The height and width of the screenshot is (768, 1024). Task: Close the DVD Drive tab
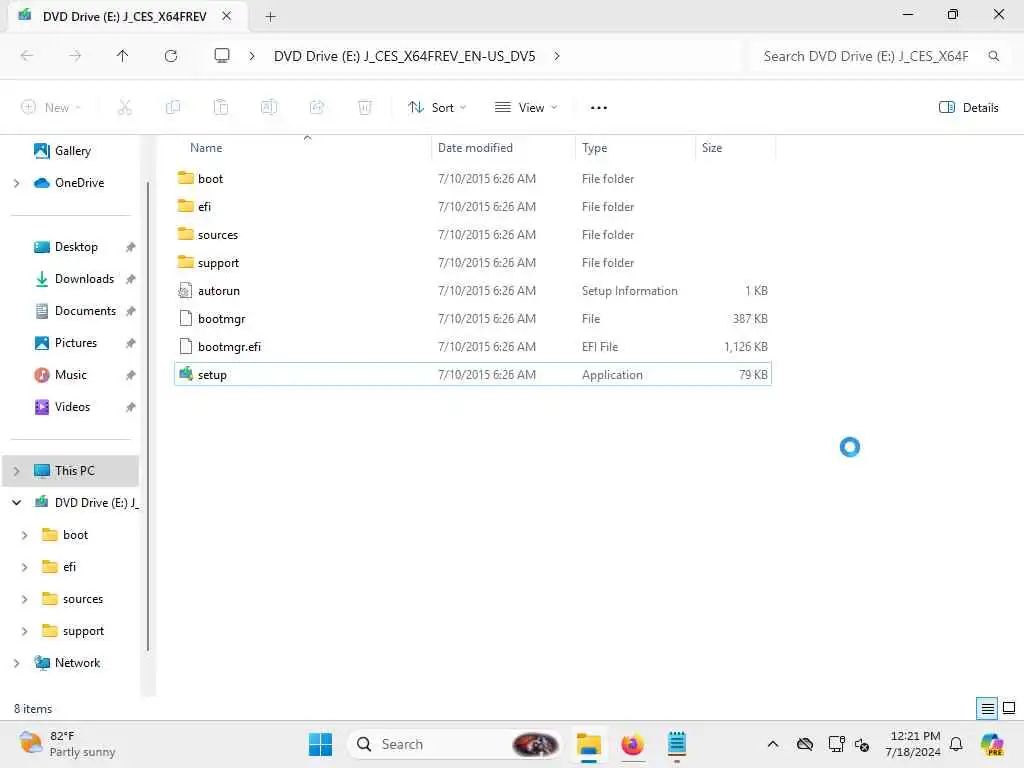pyautogui.click(x=227, y=16)
